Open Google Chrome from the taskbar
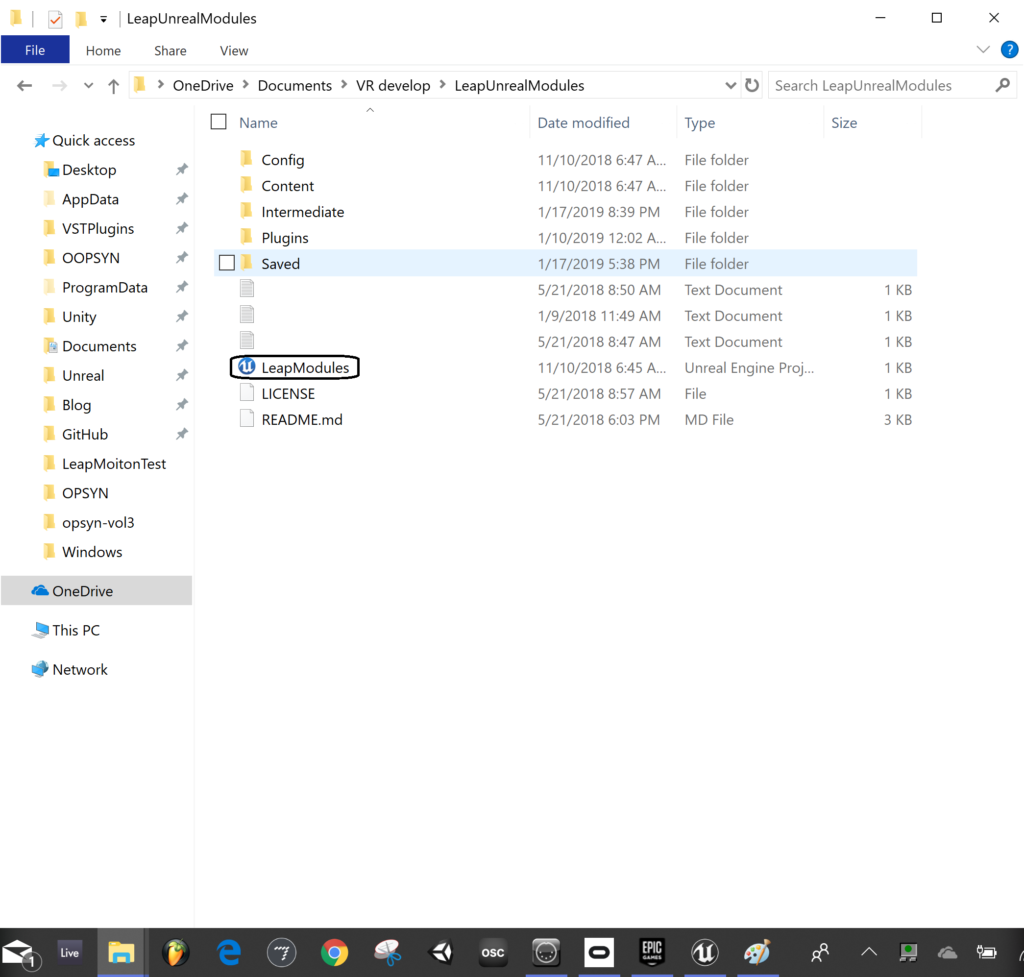The height and width of the screenshot is (977, 1024). [334, 952]
